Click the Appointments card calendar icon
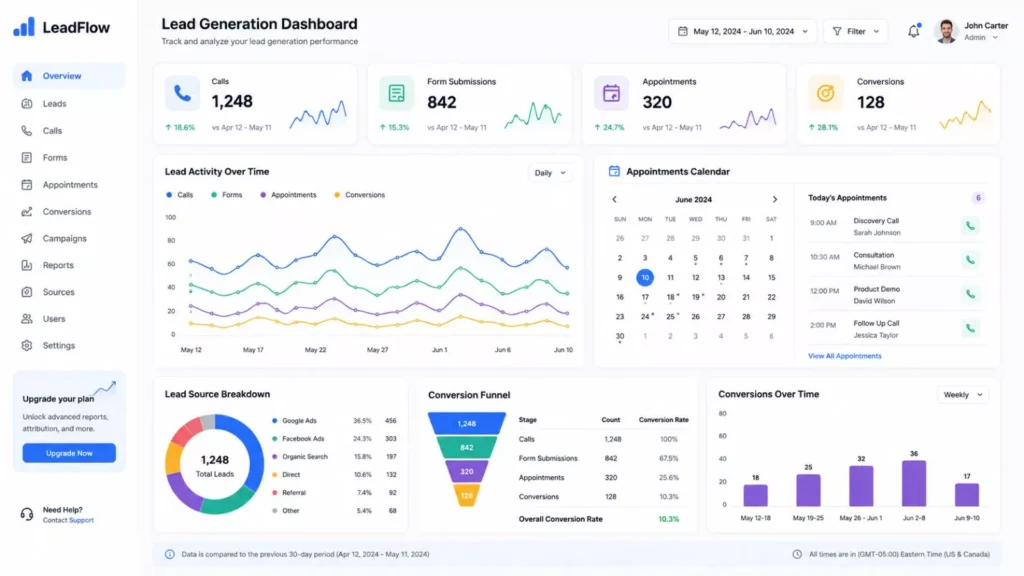The image size is (1024, 576). pos(611,93)
